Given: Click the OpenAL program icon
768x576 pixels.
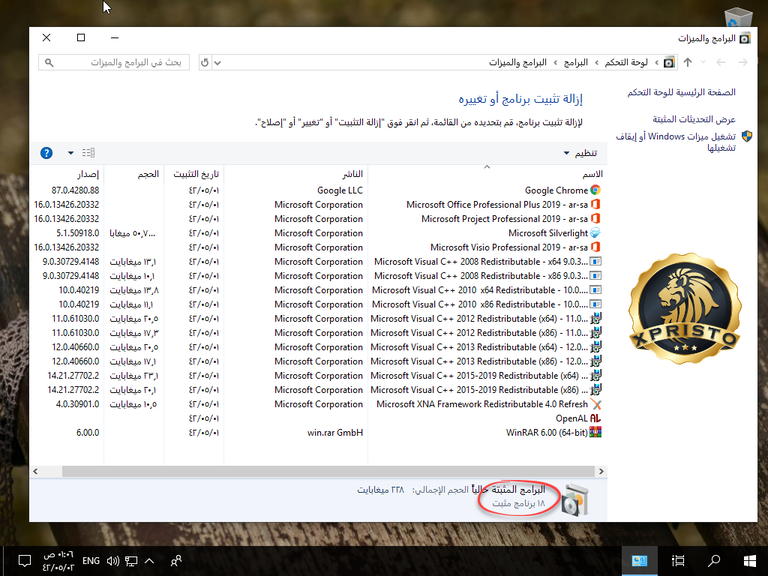Looking at the screenshot, I should point(596,418).
